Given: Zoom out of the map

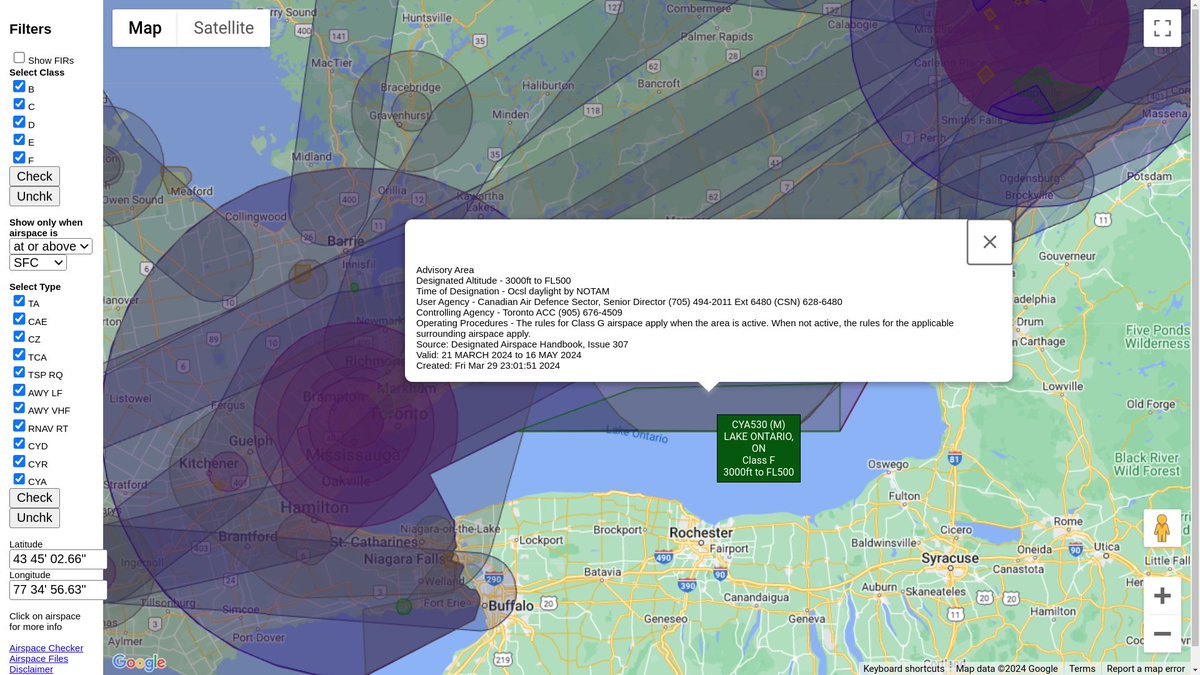Looking at the screenshot, I should (x=1162, y=634).
